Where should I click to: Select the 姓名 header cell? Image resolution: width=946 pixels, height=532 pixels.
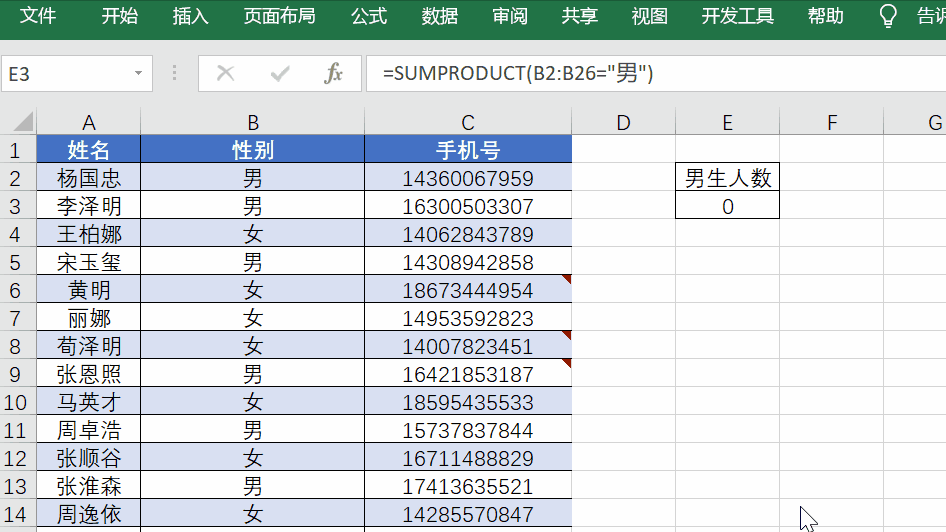click(x=89, y=150)
